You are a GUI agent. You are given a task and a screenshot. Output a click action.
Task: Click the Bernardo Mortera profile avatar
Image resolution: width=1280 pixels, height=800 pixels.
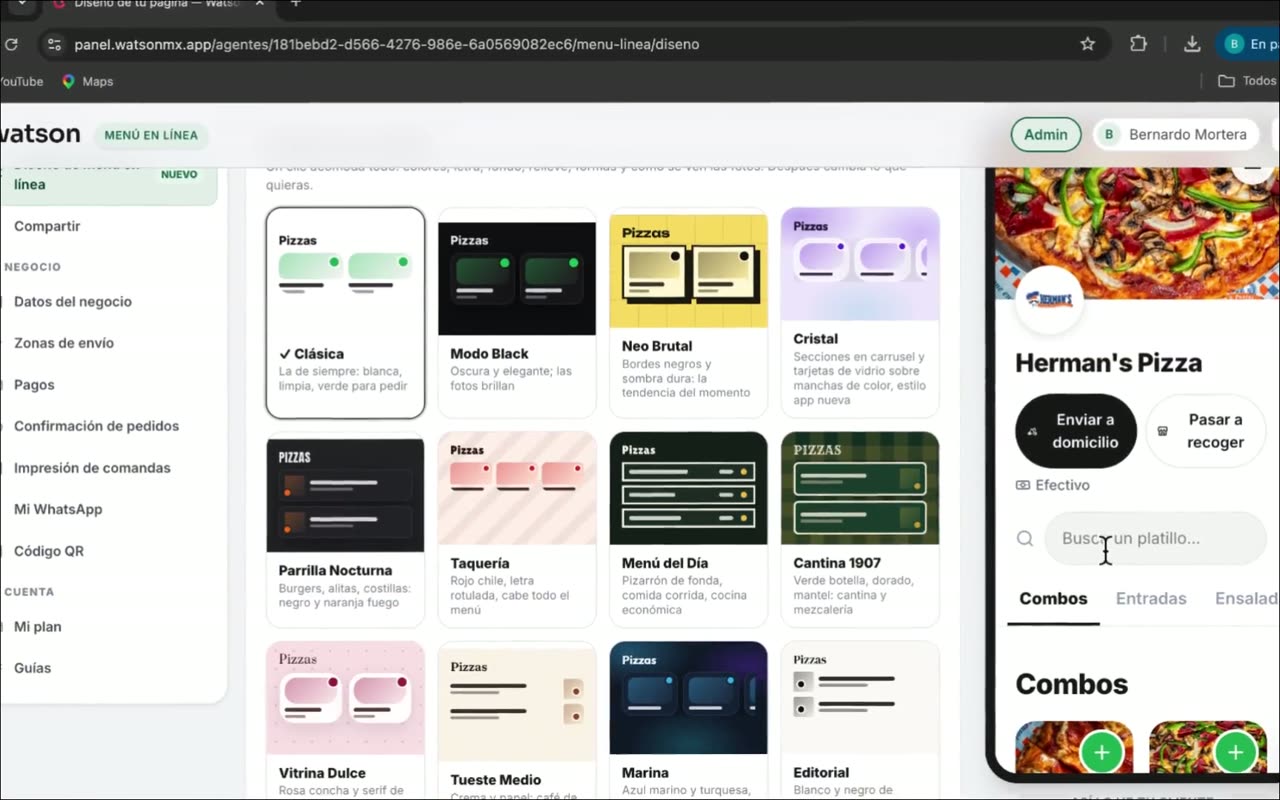pyautogui.click(x=1108, y=135)
